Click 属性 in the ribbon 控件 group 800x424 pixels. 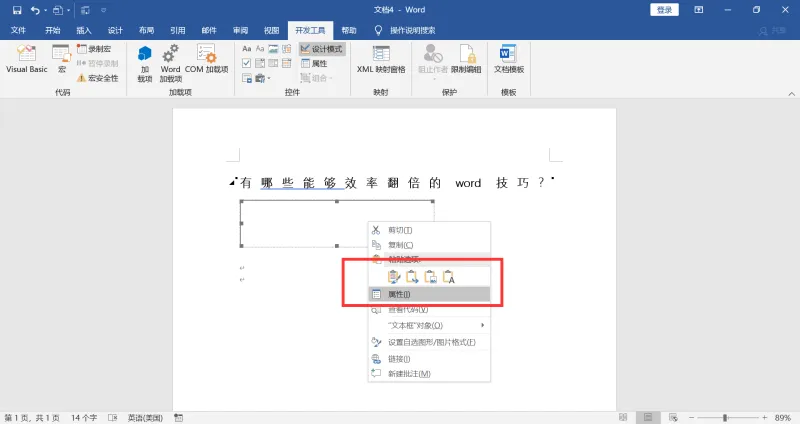(x=314, y=63)
